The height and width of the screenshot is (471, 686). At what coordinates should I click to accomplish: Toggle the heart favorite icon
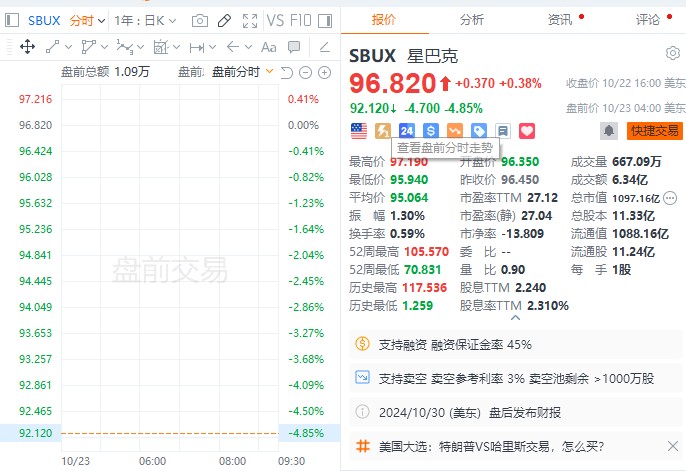[527, 131]
